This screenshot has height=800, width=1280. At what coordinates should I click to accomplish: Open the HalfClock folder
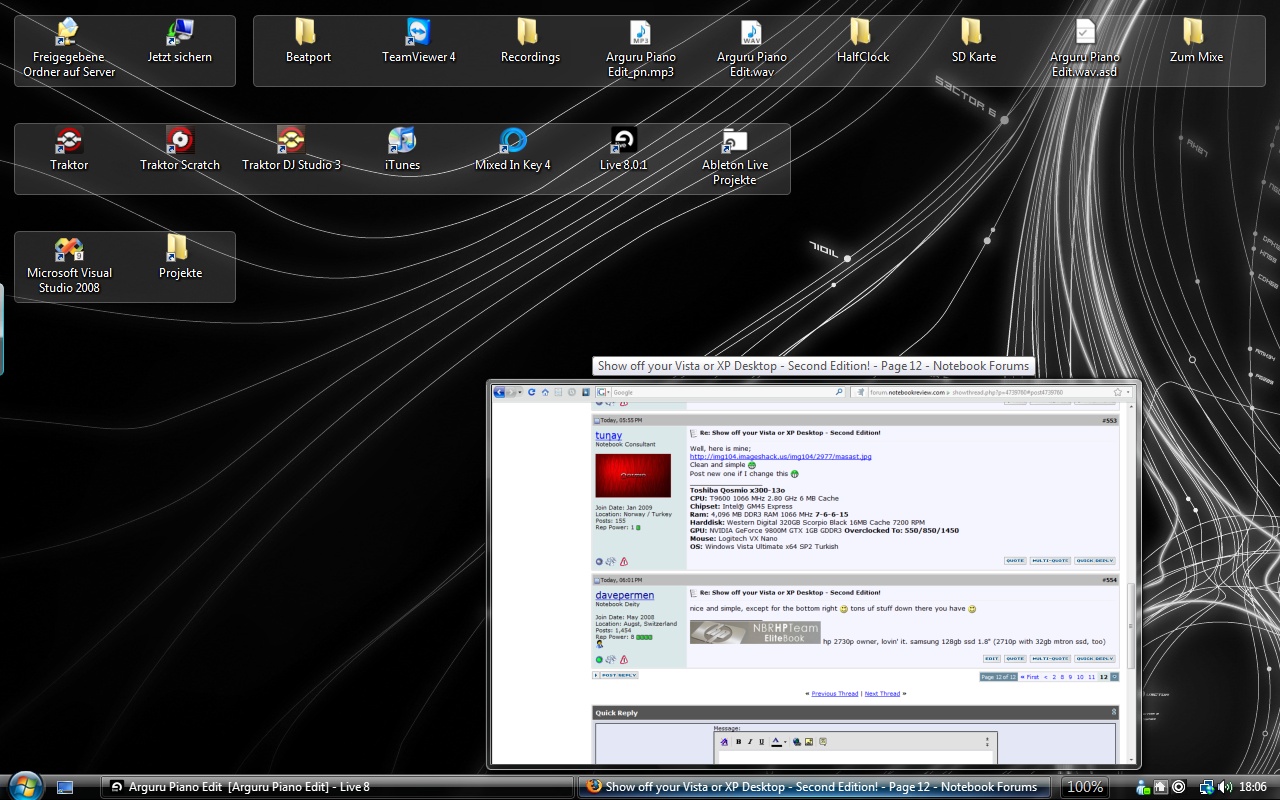(863, 42)
